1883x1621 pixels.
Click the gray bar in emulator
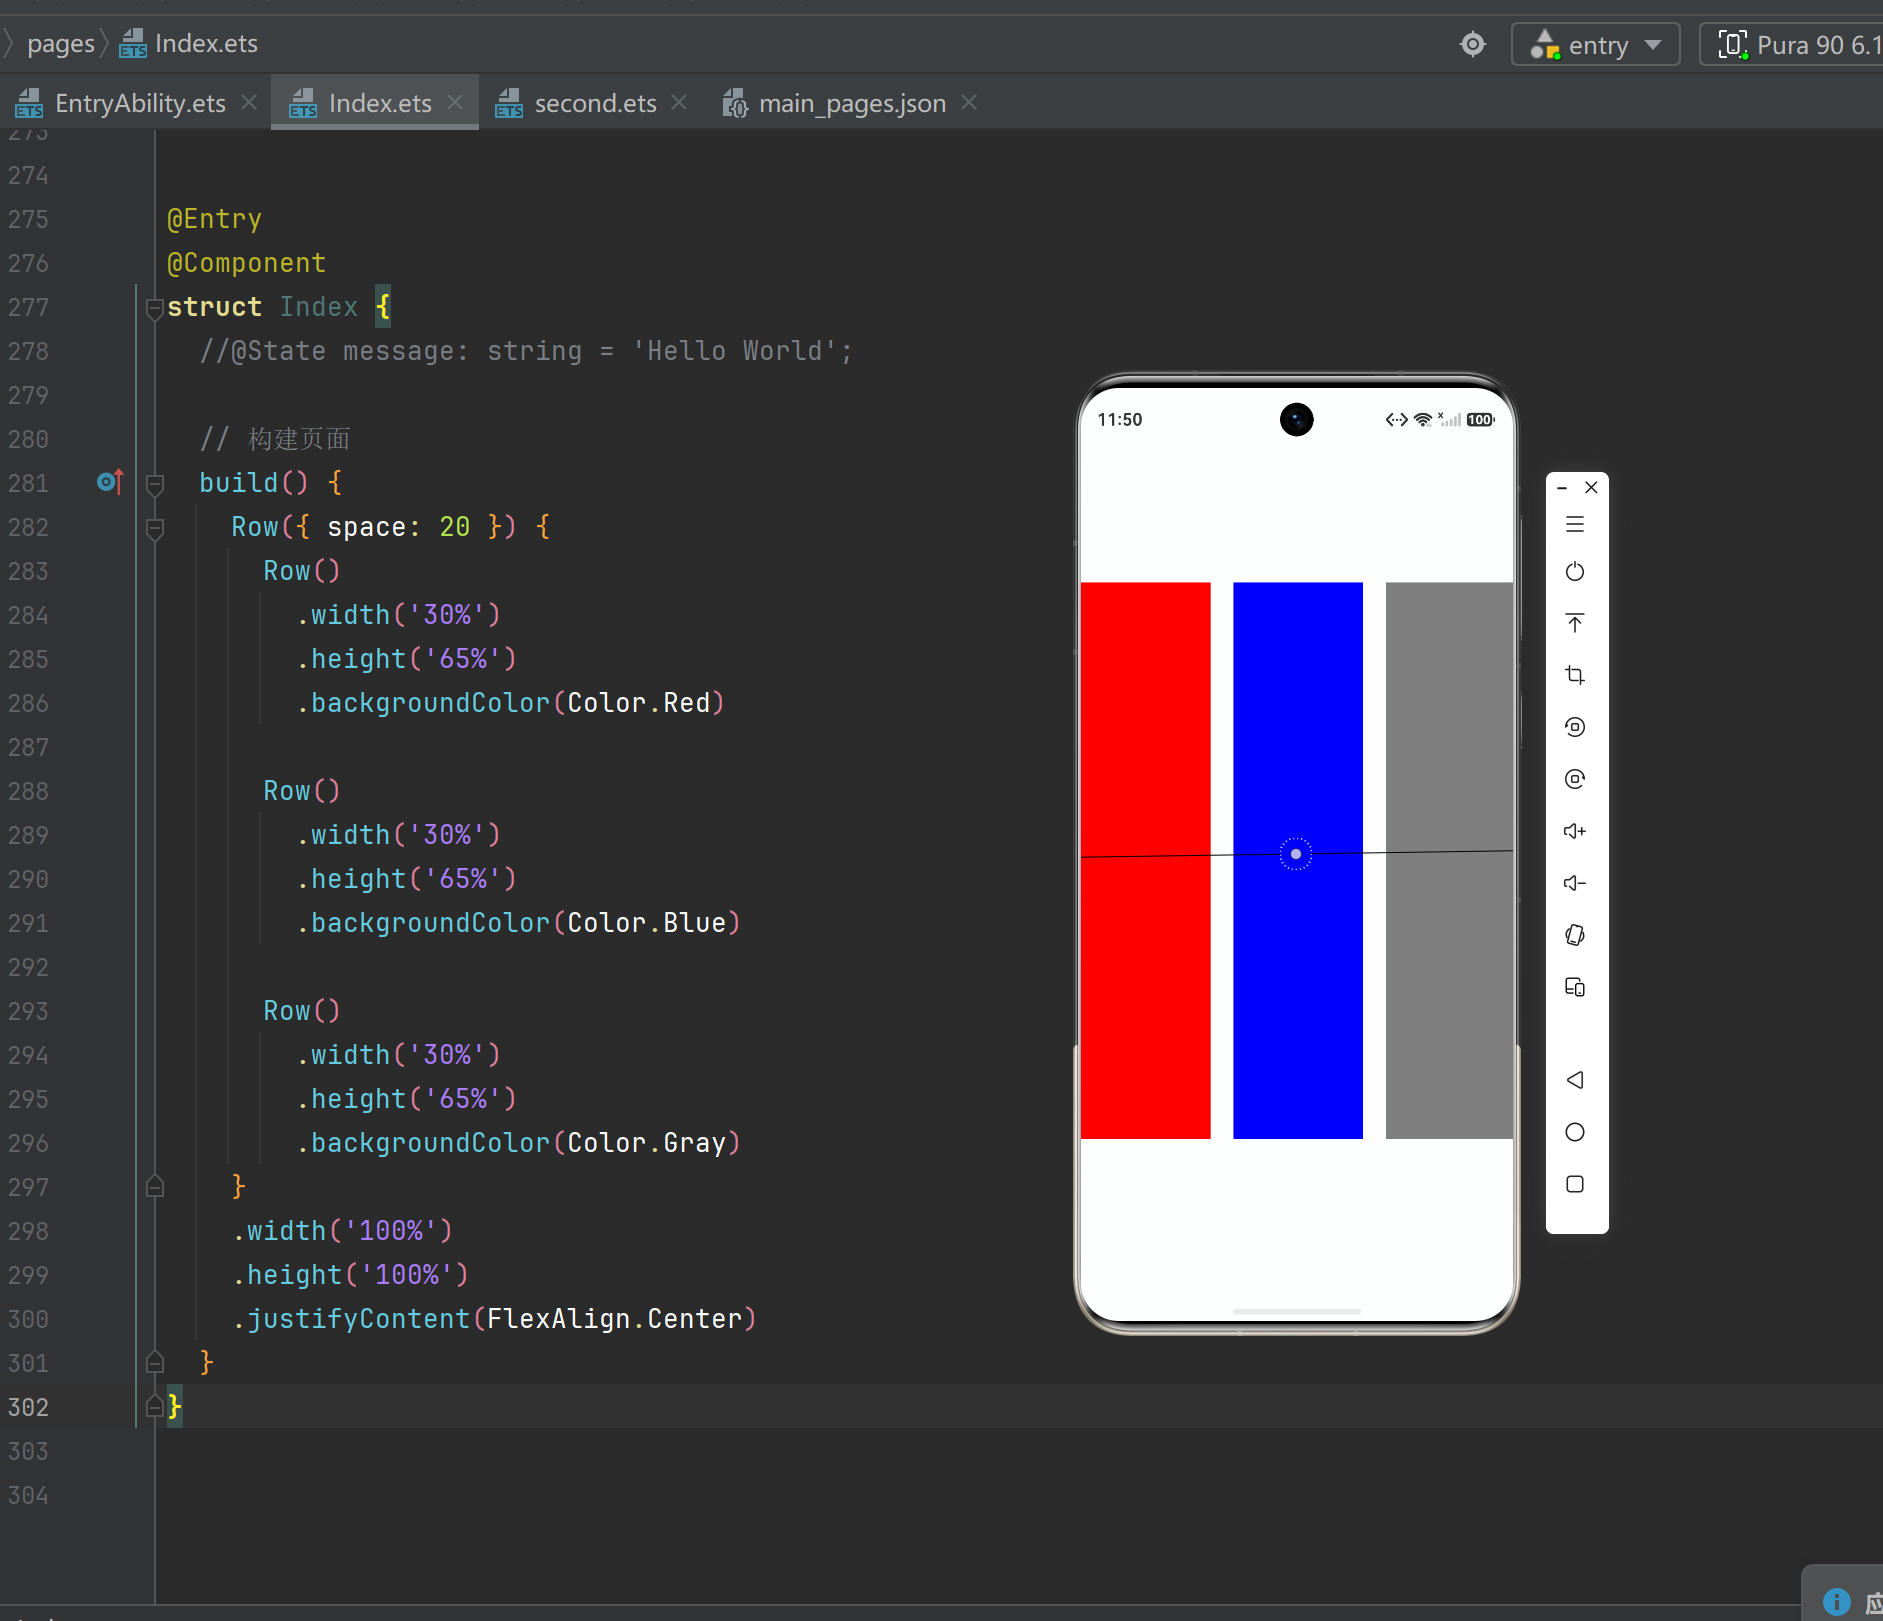[x=1449, y=860]
